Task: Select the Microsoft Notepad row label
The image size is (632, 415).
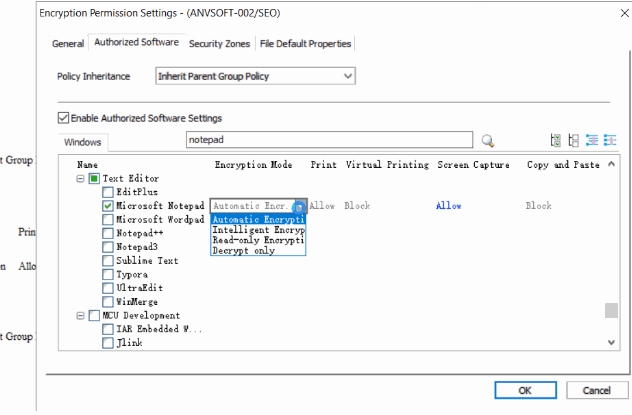Action: (x=160, y=206)
